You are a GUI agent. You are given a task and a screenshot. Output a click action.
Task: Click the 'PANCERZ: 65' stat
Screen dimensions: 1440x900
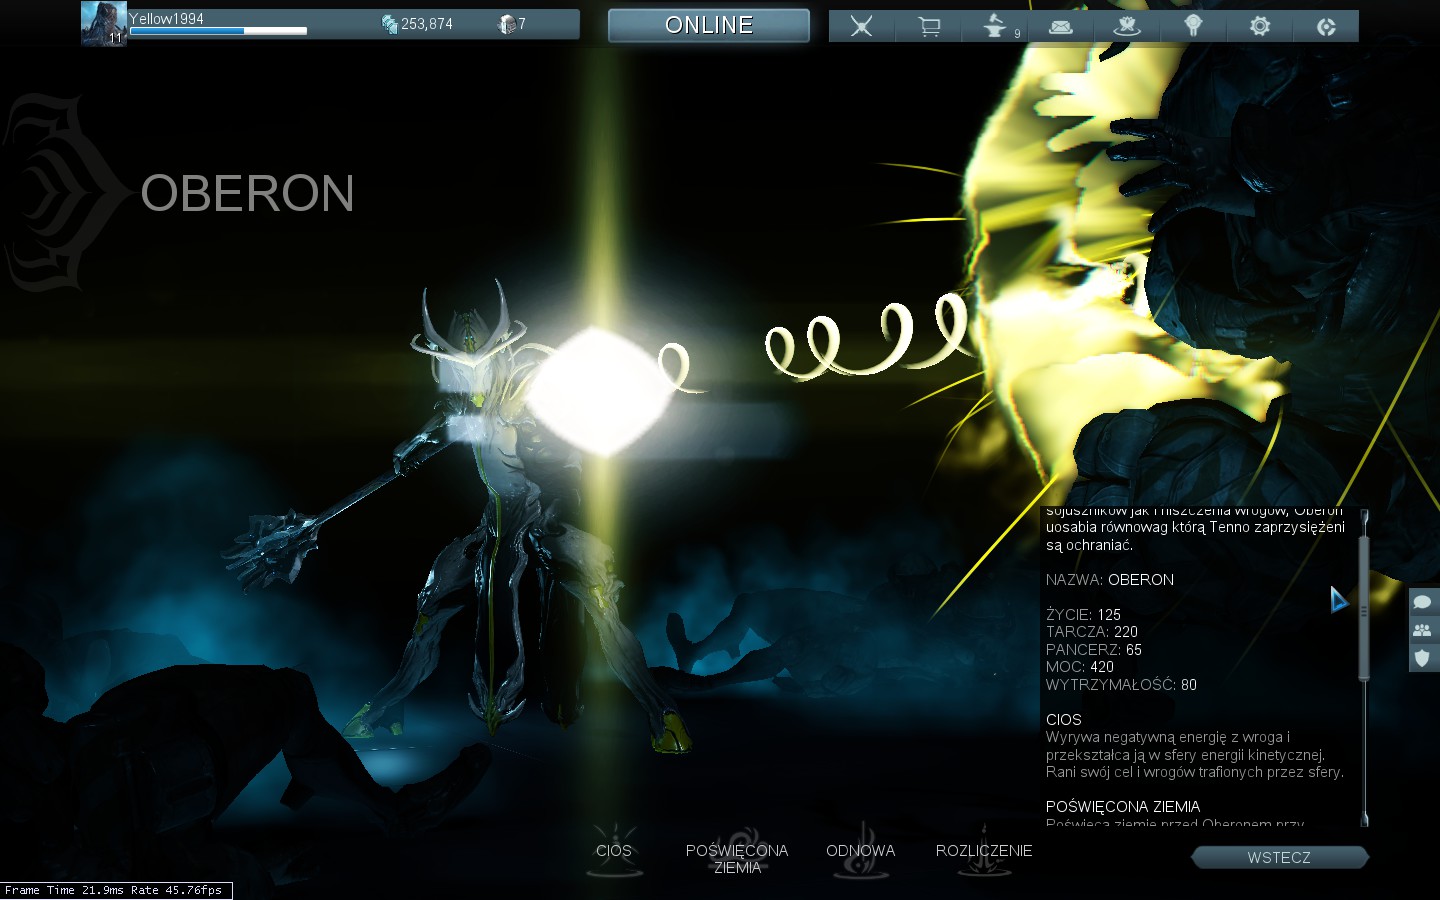pyautogui.click(x=1094, y=650)
